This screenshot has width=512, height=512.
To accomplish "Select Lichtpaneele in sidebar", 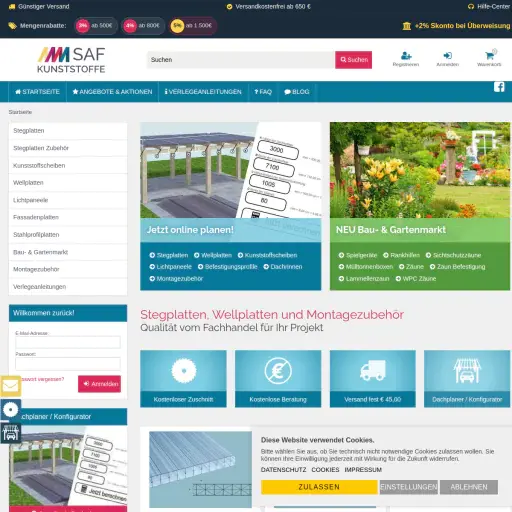I will pos(68,200).
